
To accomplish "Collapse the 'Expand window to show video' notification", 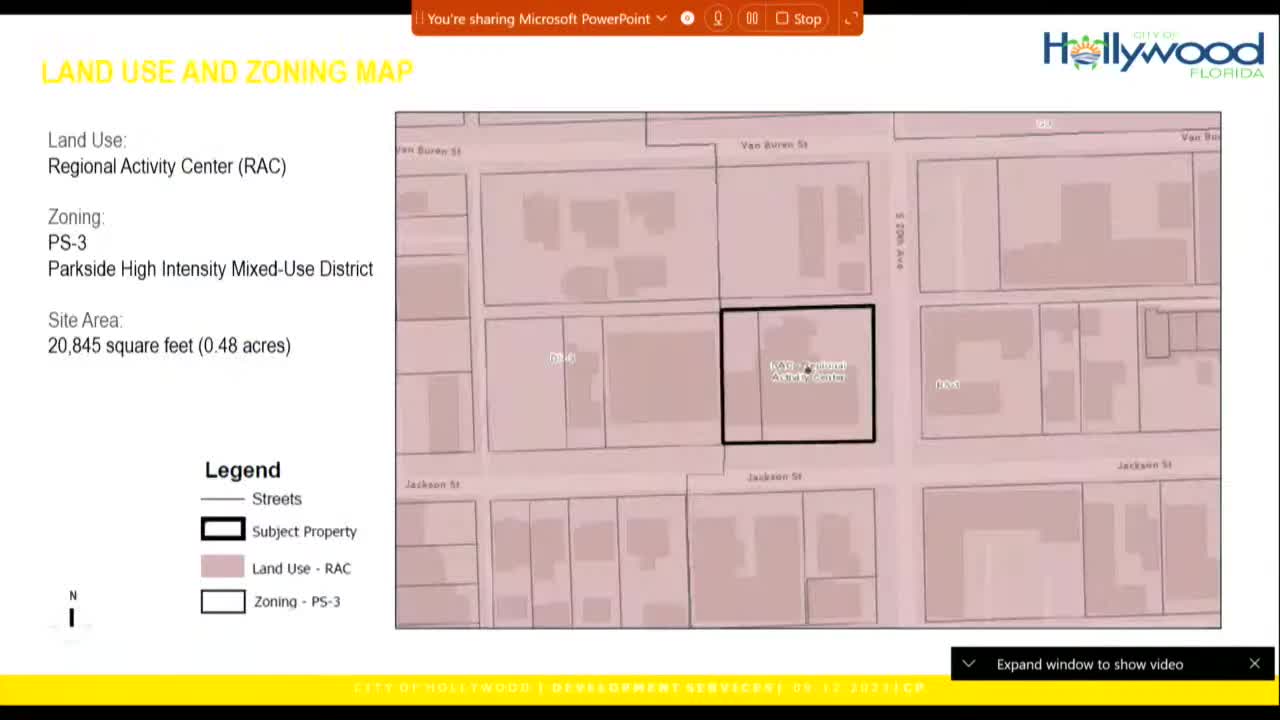I will [x=968, y=663].
